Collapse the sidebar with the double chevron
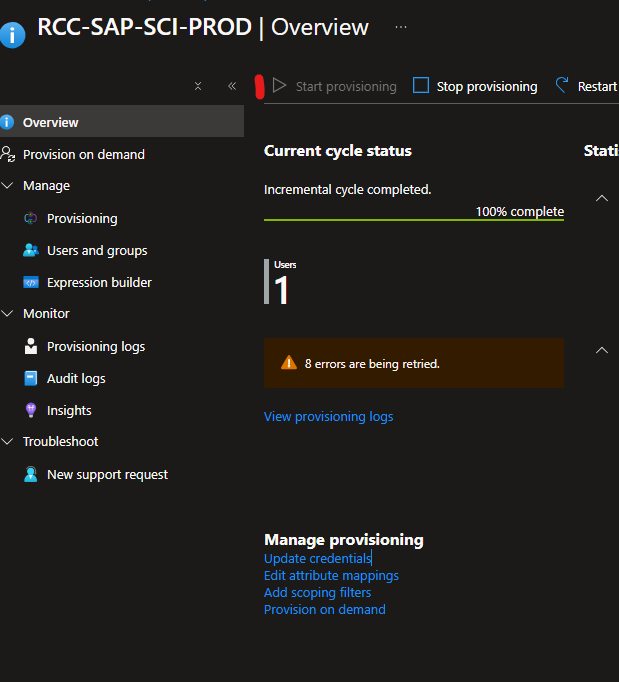The image size is (619, 682). click(x=232, y=86)
